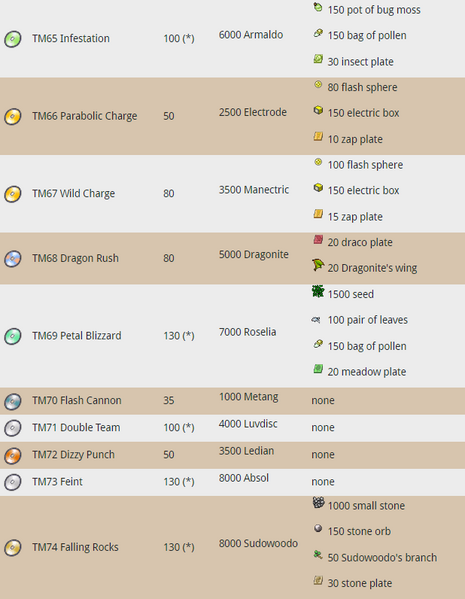465x599 pixels.
Task: Click the TM68 Dragon Rush disc icon
Action: click(x=13, y=259)
